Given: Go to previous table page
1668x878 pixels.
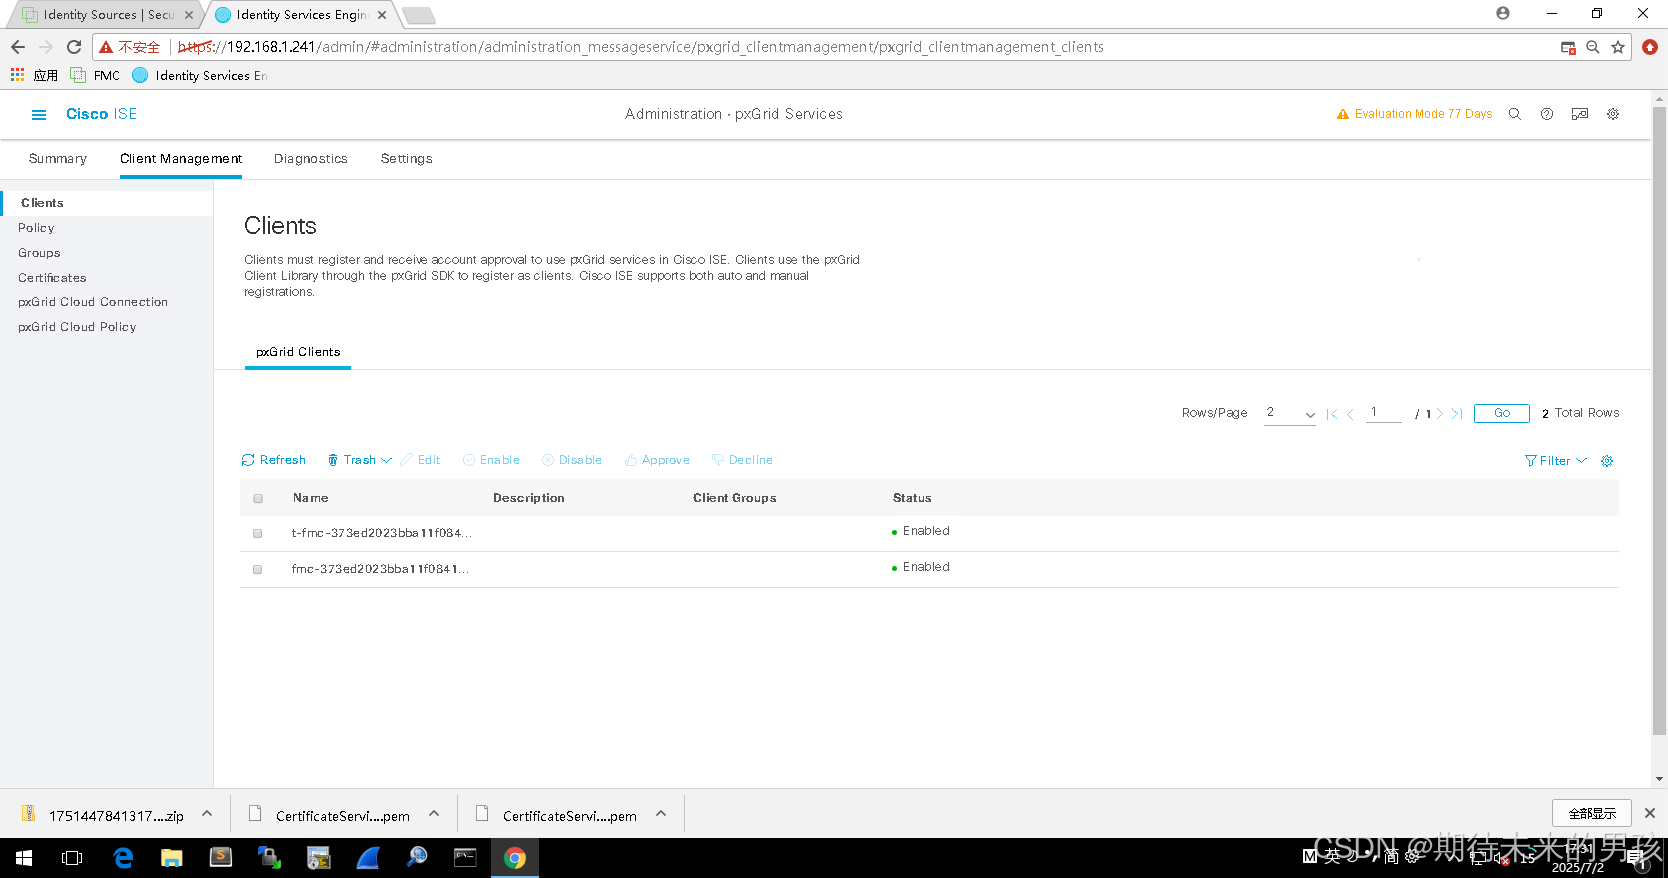Looking at the screenshot, I should point(1350,414).
